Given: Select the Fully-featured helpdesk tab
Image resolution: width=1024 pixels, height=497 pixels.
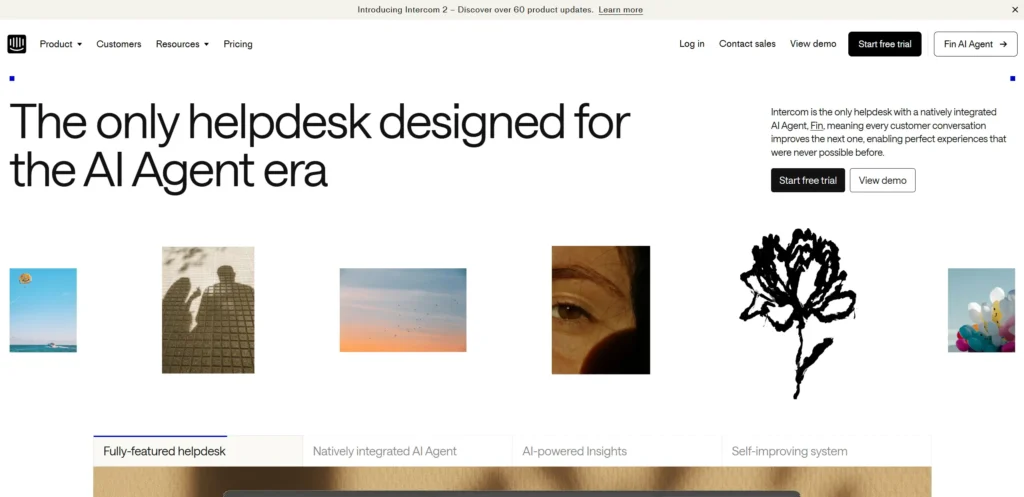Looking at the screenshot, I should pos(198,451).
